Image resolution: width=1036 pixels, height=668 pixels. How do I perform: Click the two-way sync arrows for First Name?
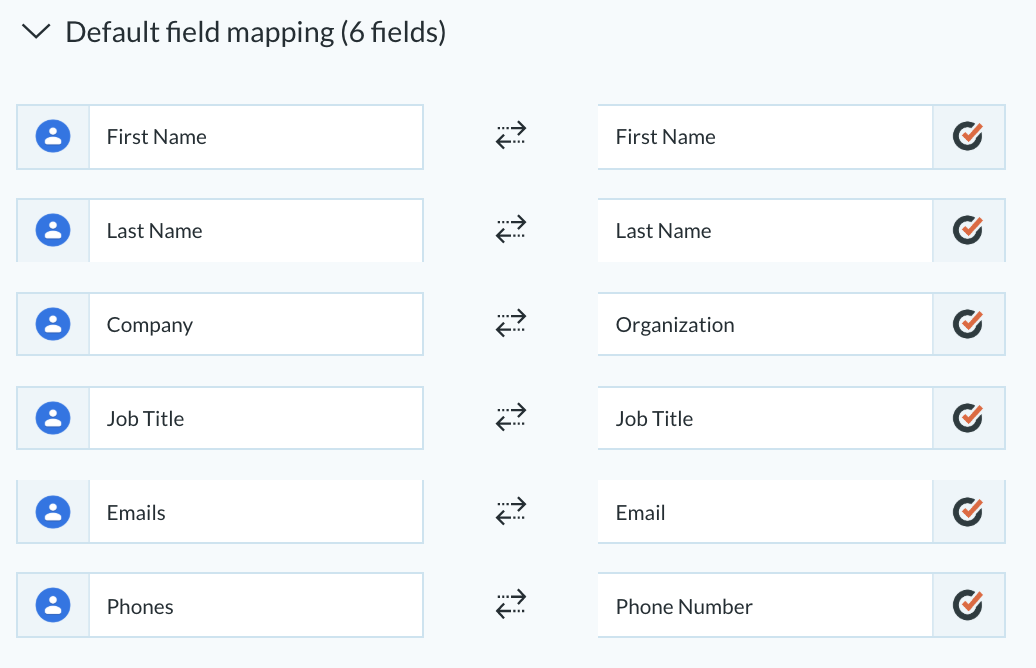point(511,135)
